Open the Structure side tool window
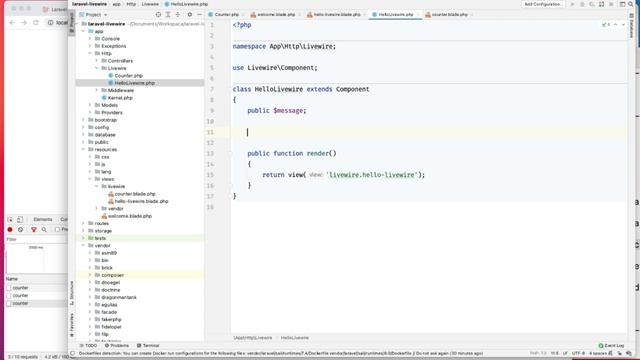Viewport: 640px width, 360px height. 72,293
